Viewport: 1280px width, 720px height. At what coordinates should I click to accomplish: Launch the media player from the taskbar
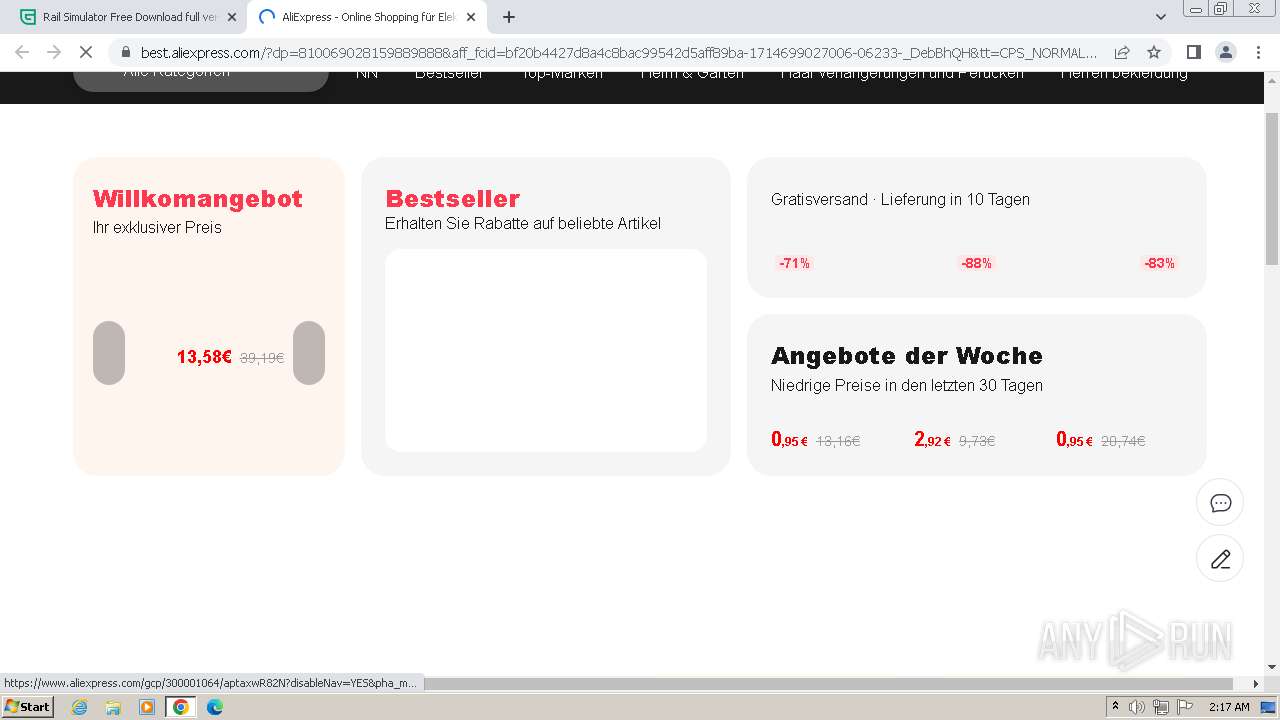pyautogui.click(x=147, y=707)
